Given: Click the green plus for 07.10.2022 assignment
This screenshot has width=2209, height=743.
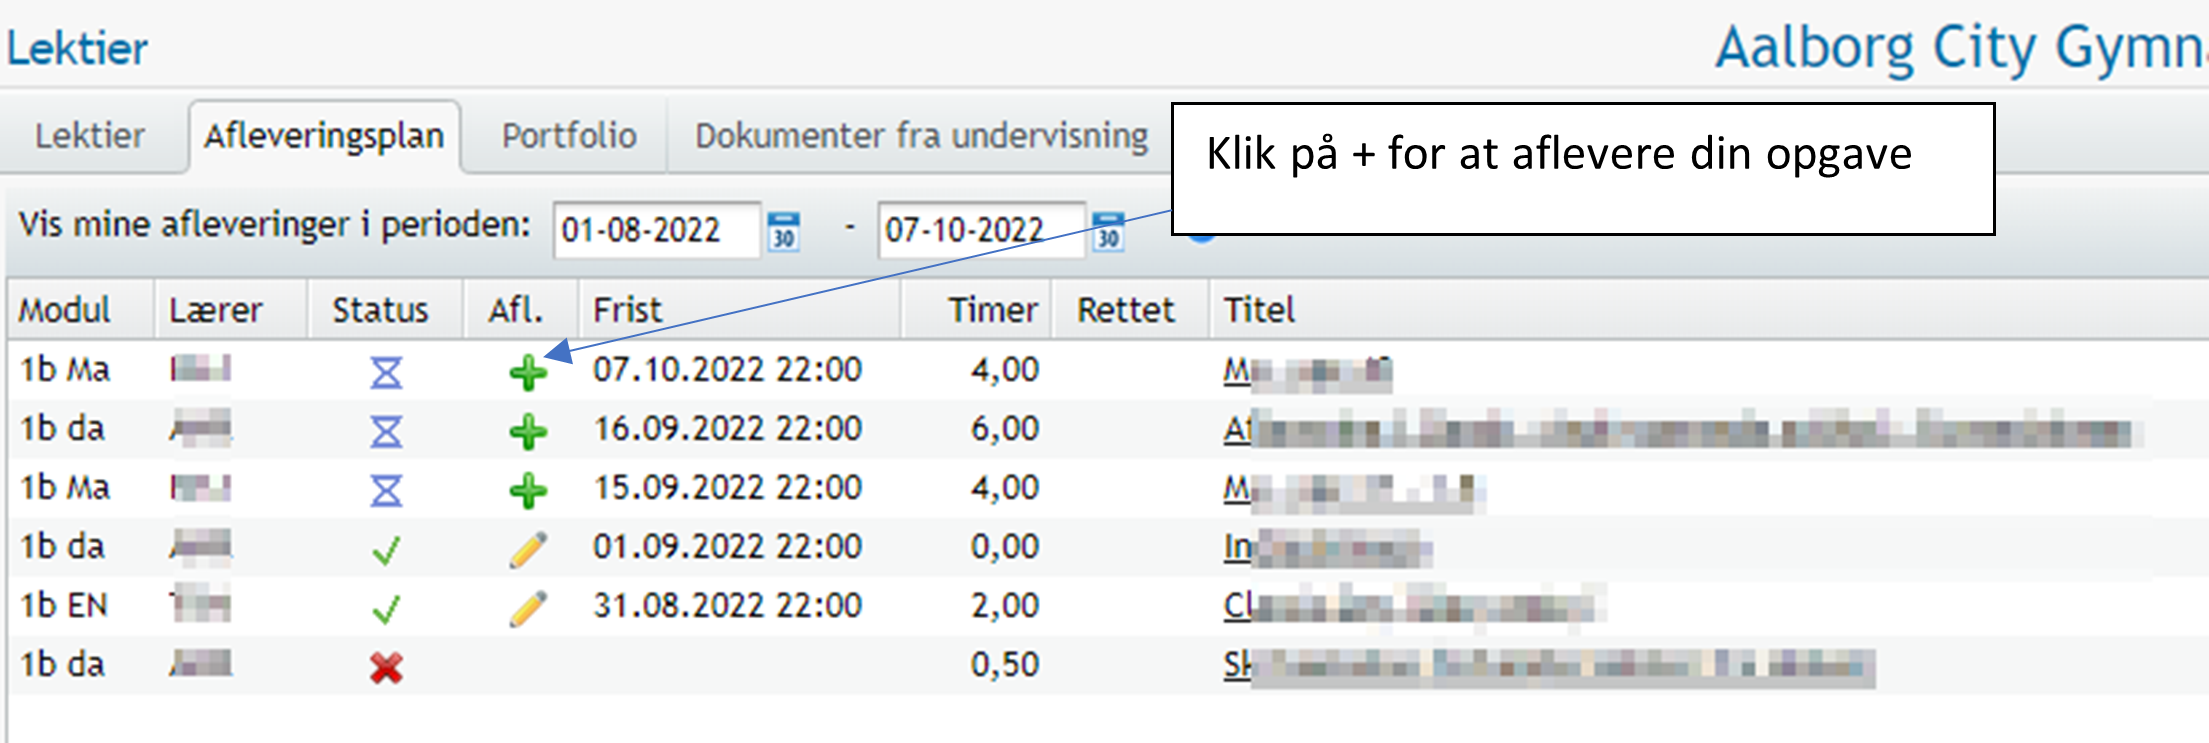Looking at the screenshot, I should click(x=527, y=373).
